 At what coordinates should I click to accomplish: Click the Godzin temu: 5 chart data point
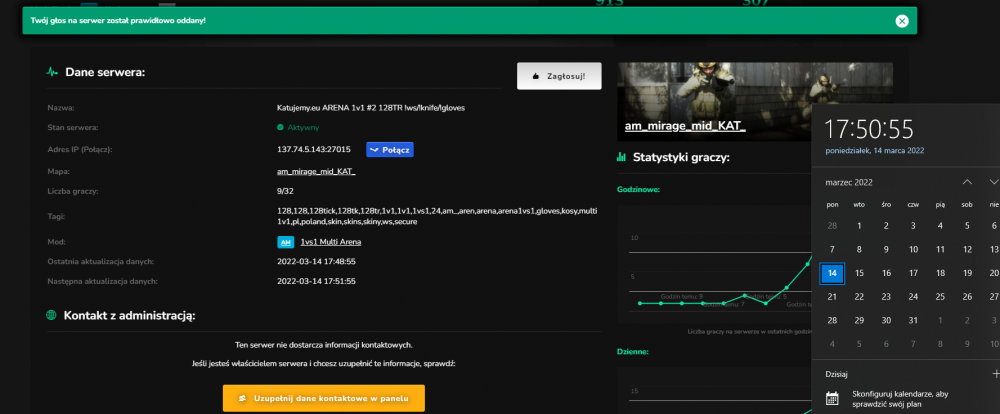(766, 303)
